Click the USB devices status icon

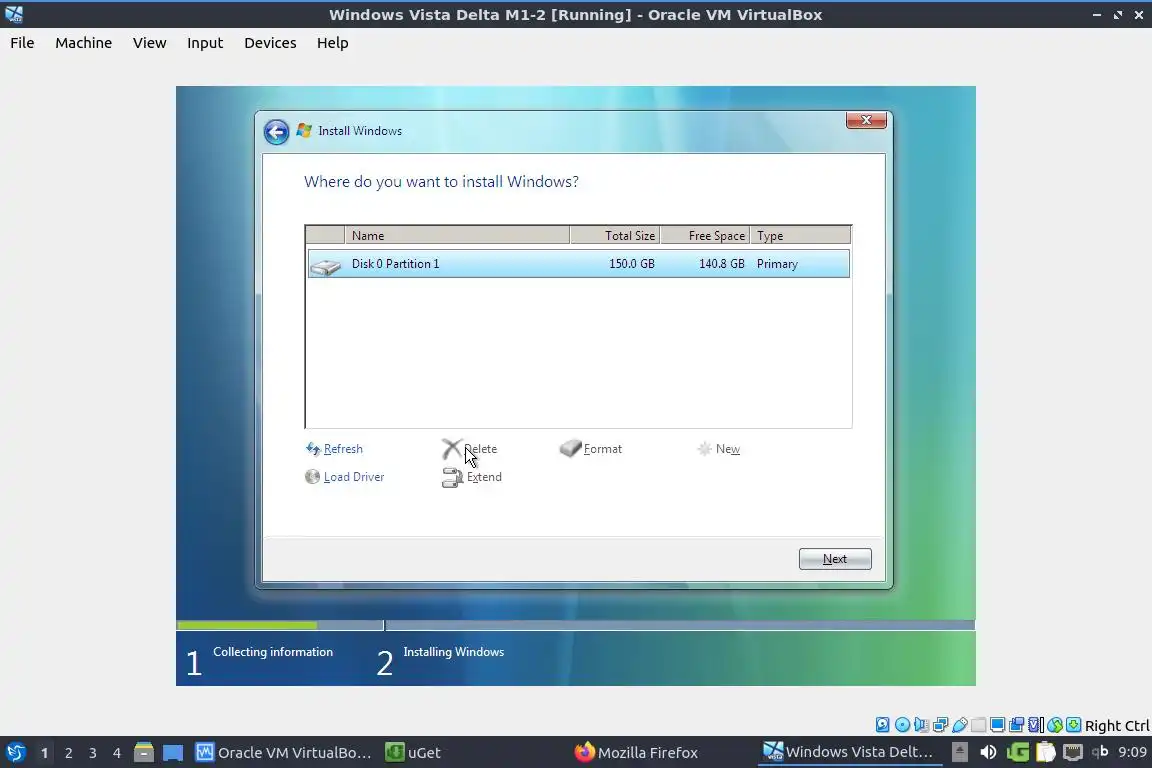coord(960,725)
